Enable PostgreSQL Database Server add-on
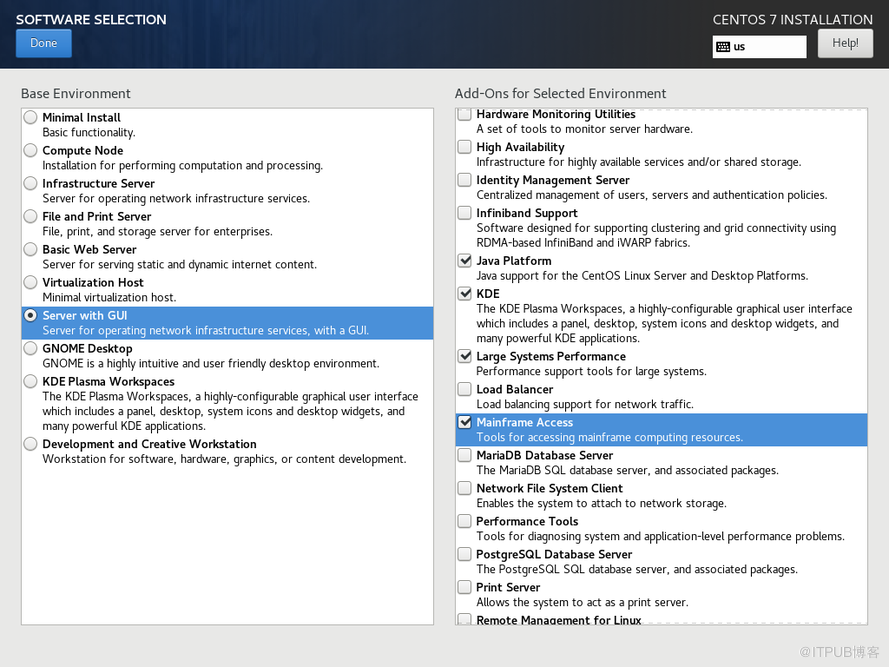Image resolution: width=889 pixels, height=667 pixels. [465, 555]
